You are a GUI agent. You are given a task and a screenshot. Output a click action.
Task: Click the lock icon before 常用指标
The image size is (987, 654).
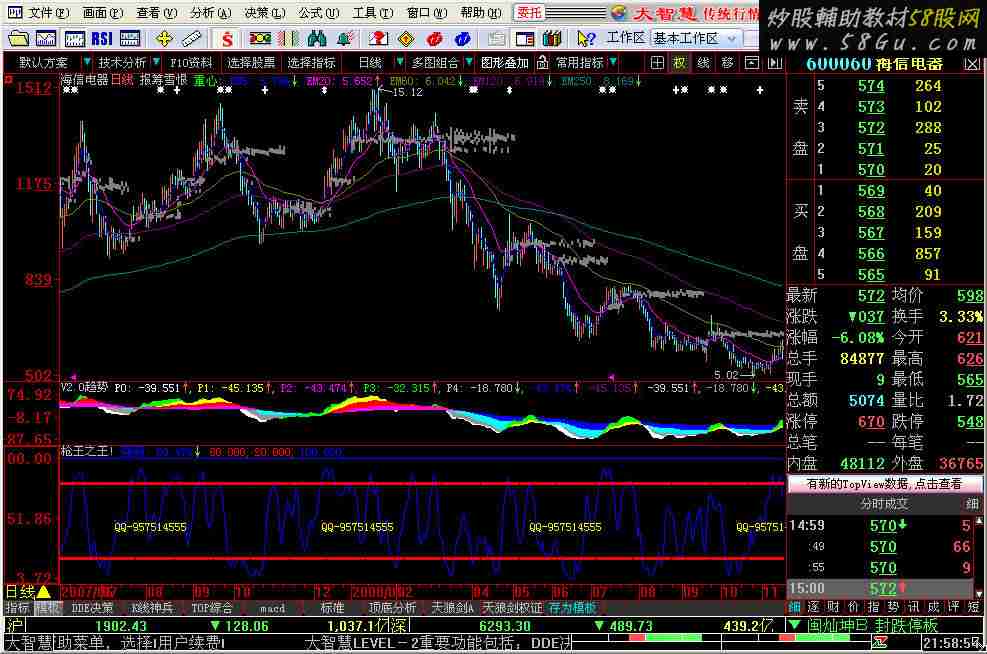click(543, 63)
